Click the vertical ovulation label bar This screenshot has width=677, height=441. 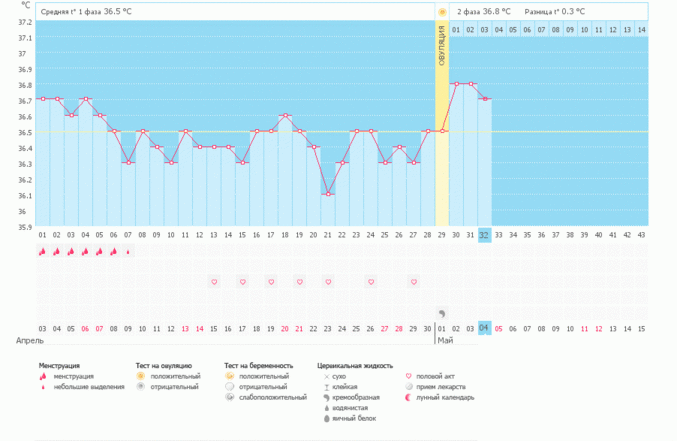[442, 45]
